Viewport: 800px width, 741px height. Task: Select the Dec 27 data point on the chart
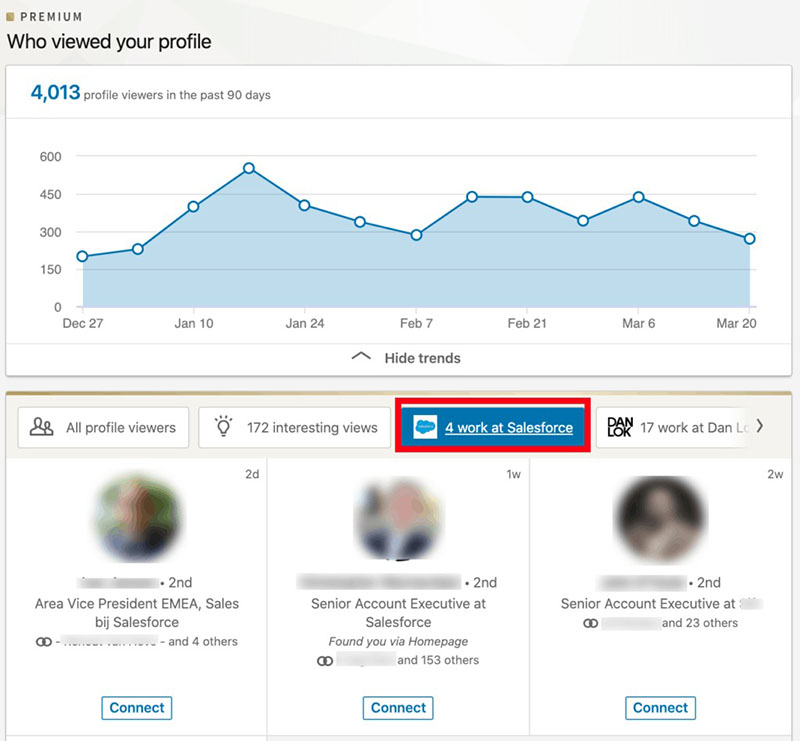pyautogui.click(x=82, y=256)
